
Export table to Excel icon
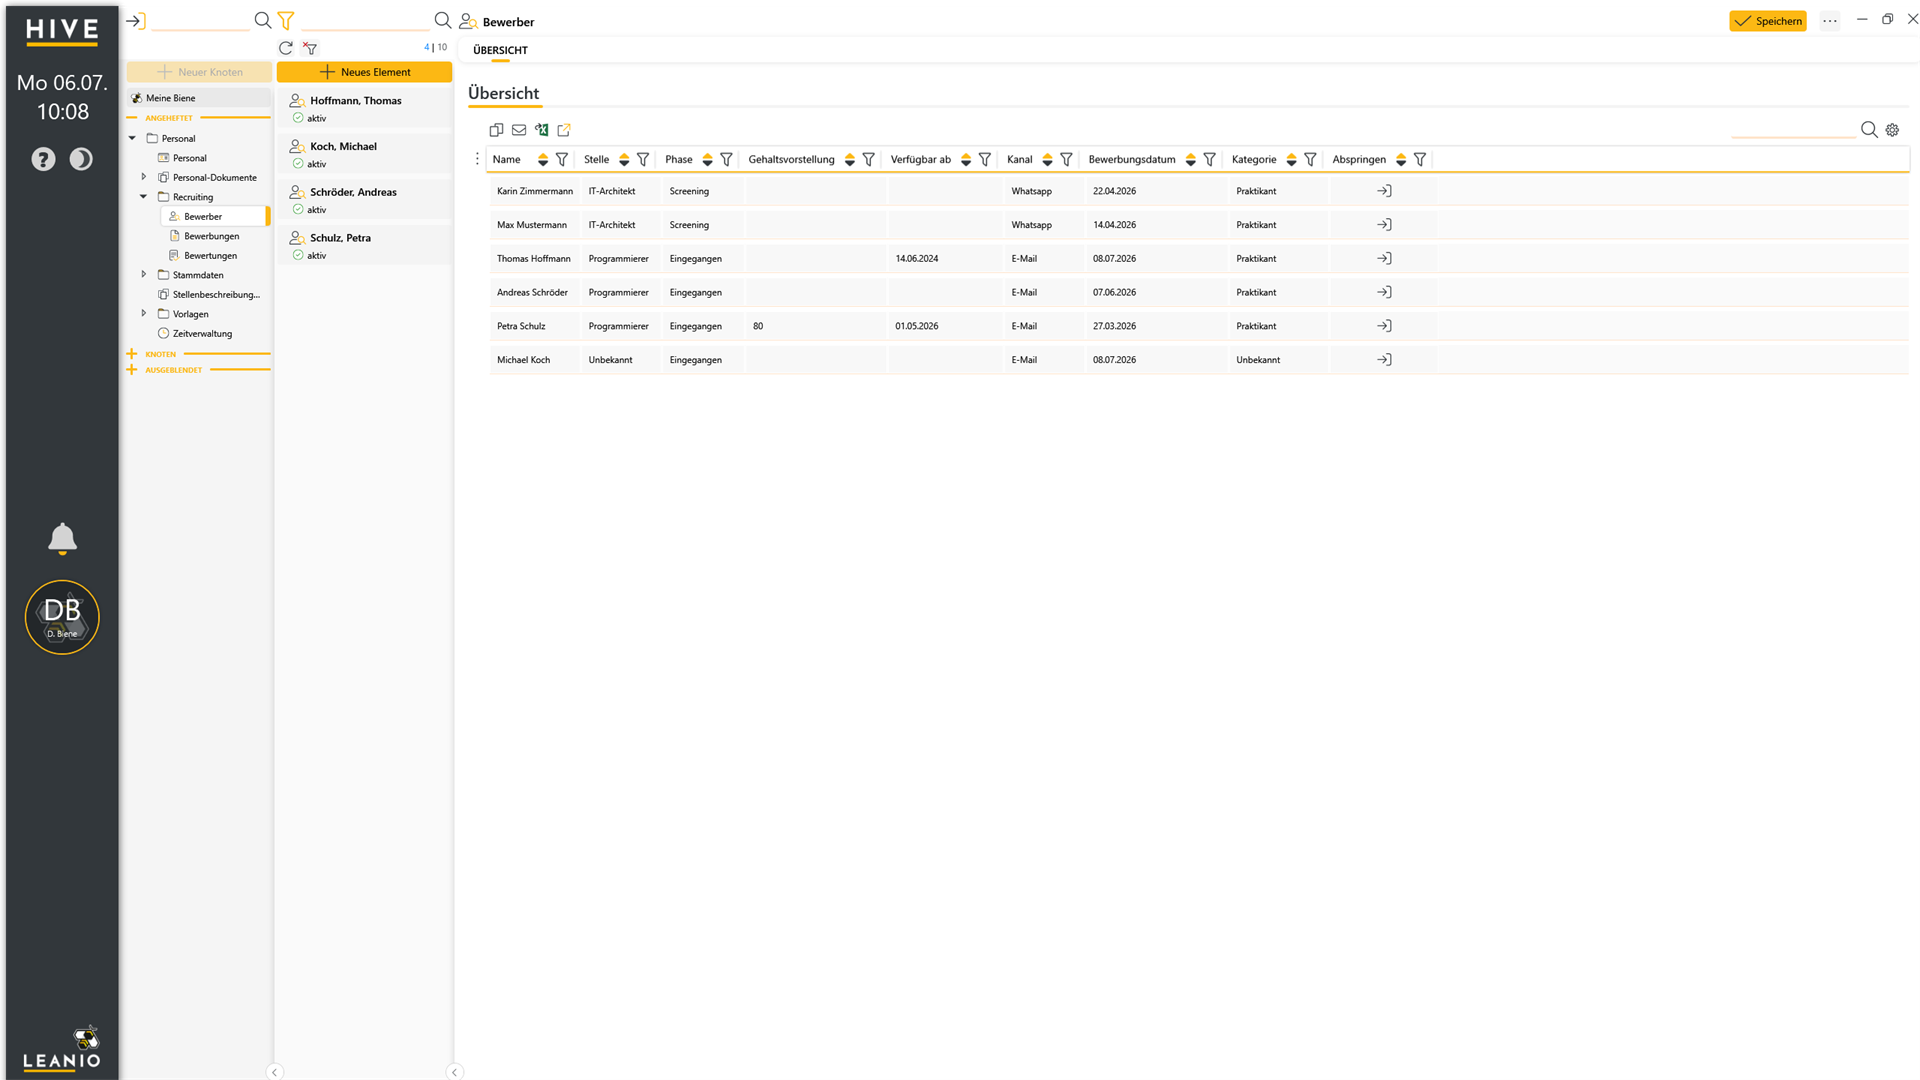(541, 130)
